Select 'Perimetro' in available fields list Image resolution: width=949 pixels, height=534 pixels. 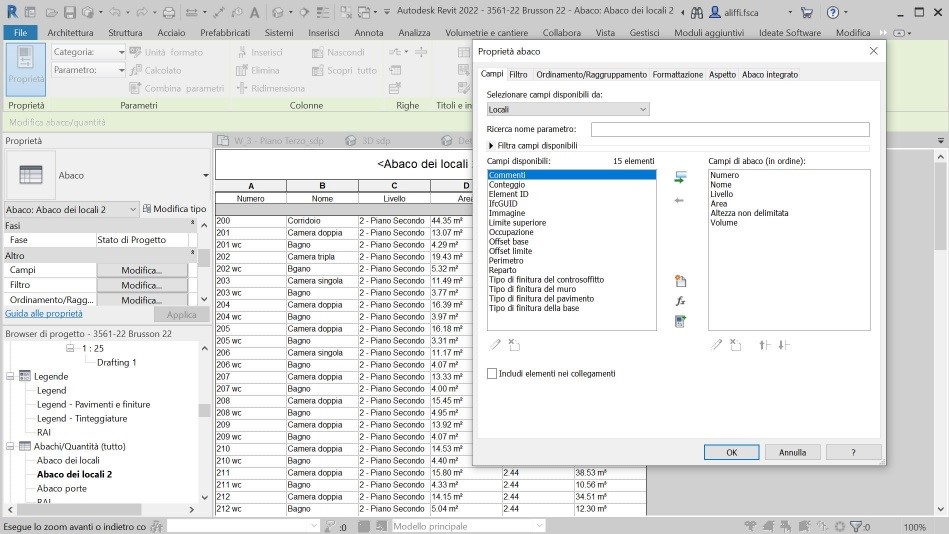coord(505,261)
